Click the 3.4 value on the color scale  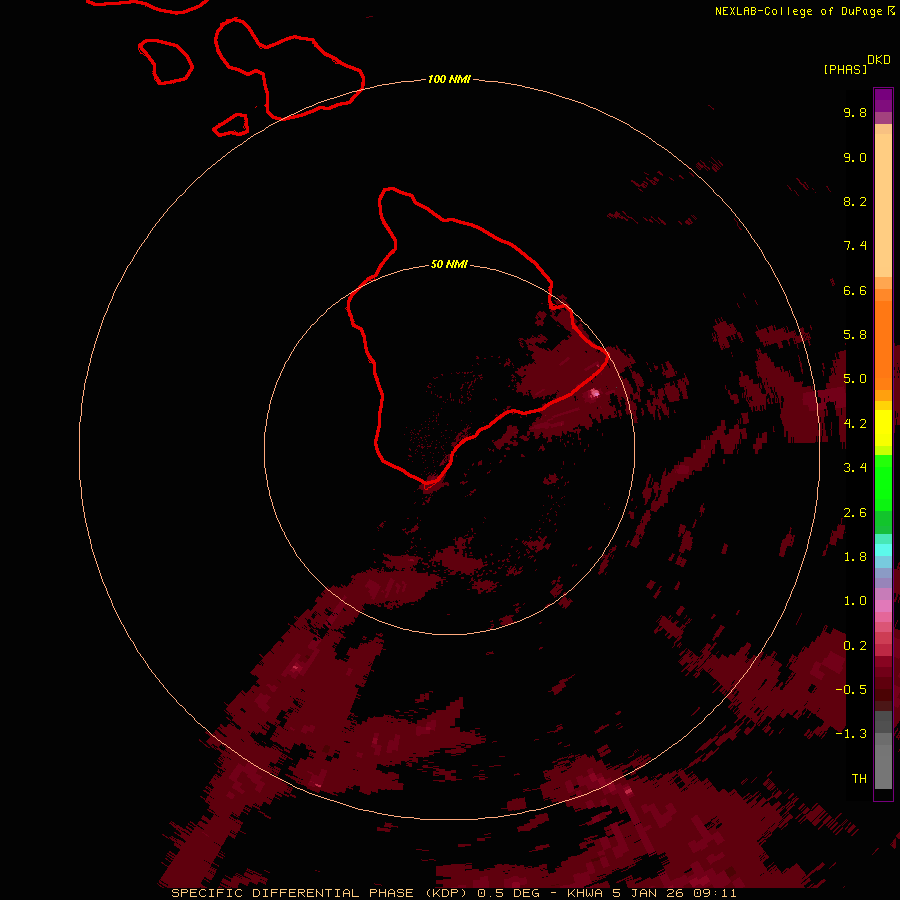click(x=855, y=468)
